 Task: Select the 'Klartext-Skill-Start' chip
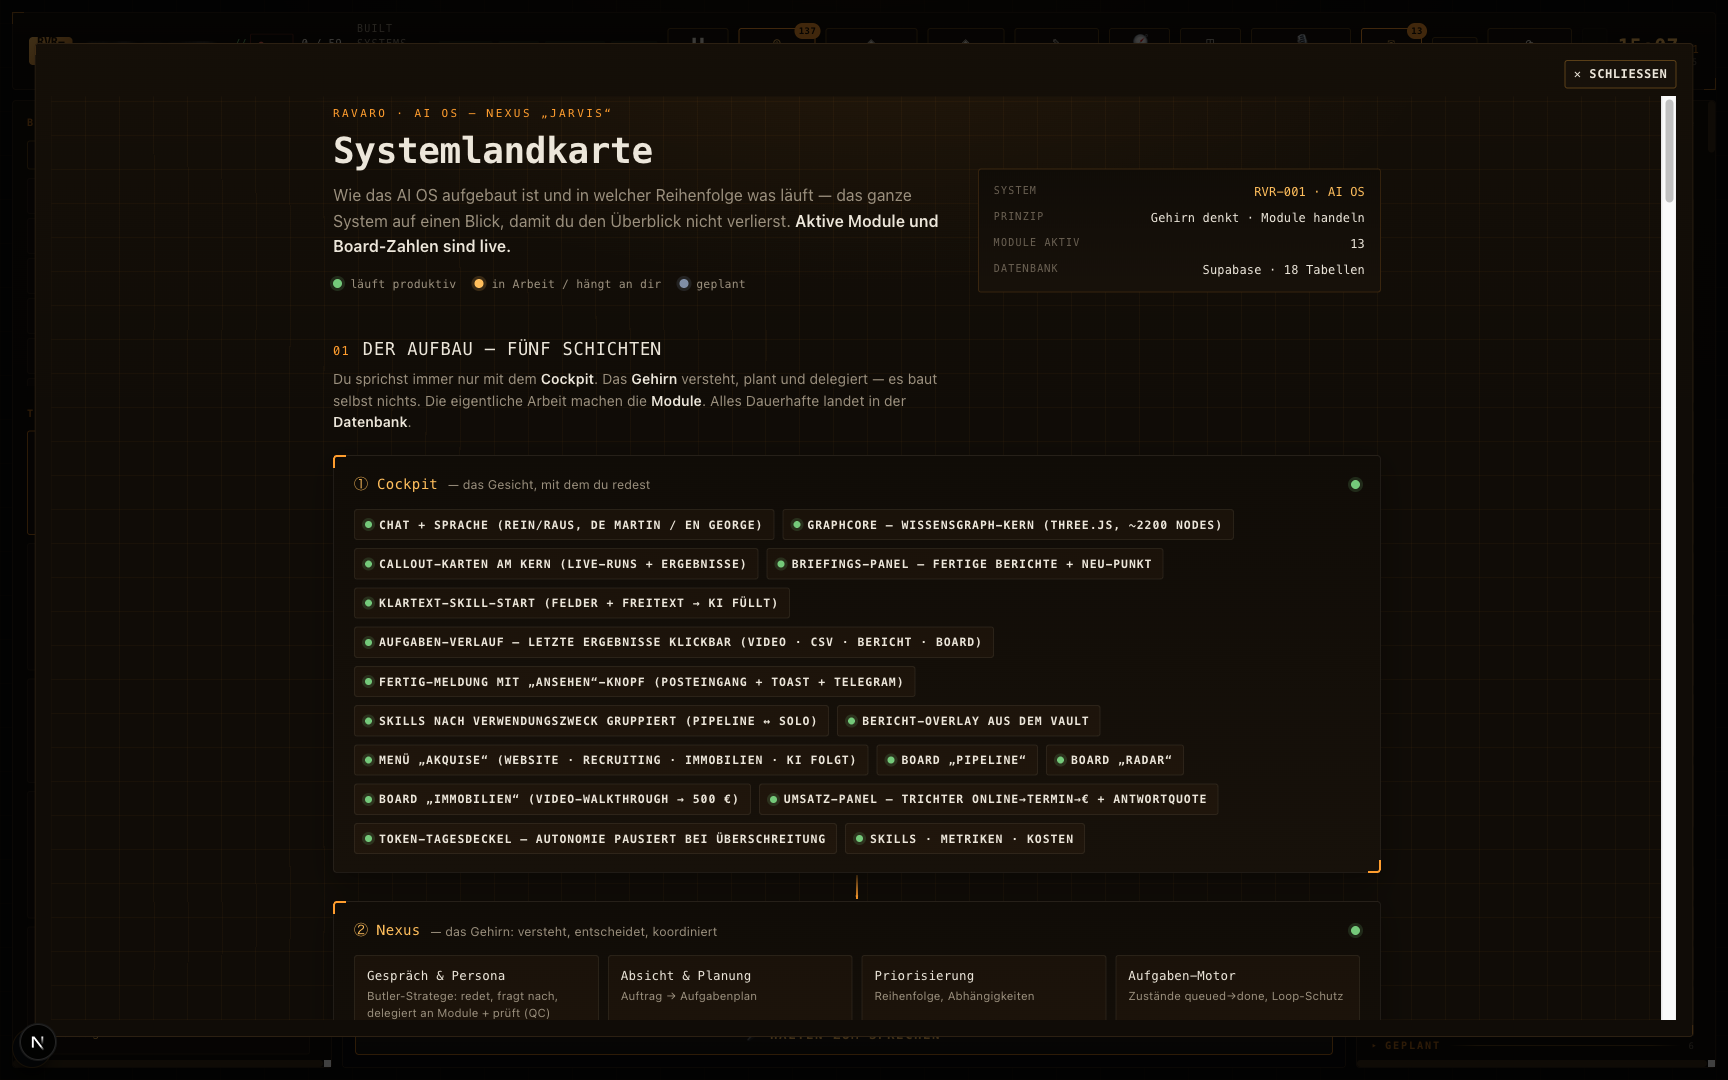572,603
